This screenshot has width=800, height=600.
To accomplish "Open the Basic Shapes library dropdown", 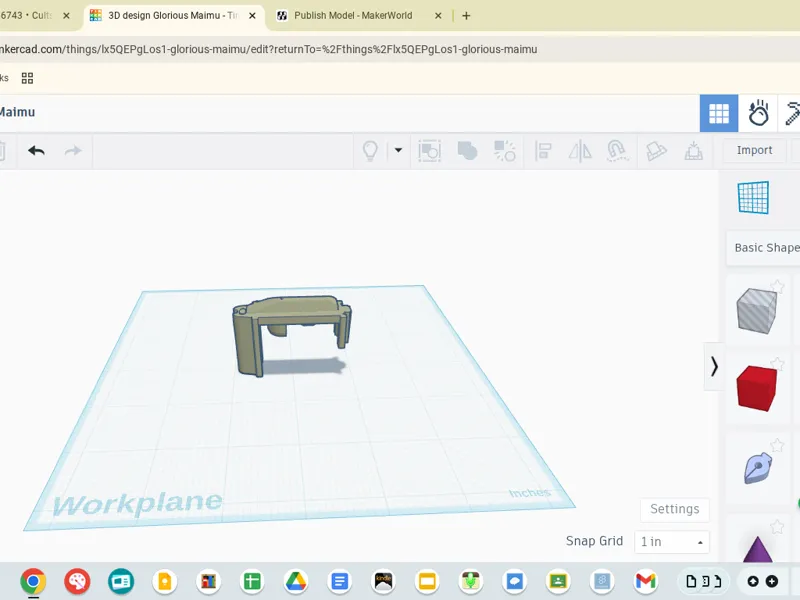I will (x=763, y=248).
